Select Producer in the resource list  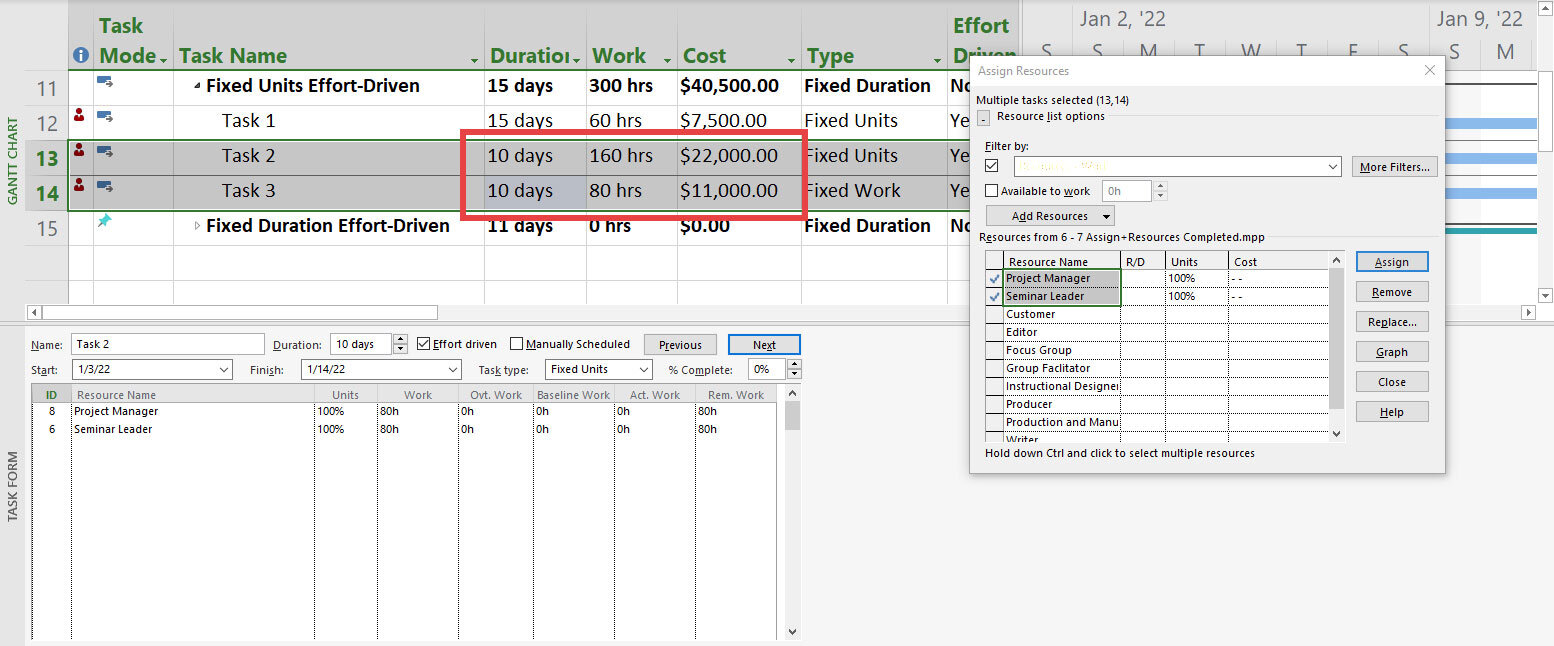pos(1062,404)
